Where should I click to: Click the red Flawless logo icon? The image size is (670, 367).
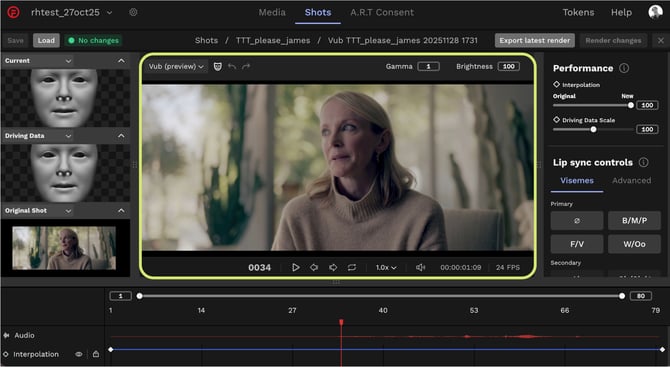coord(13,12)
